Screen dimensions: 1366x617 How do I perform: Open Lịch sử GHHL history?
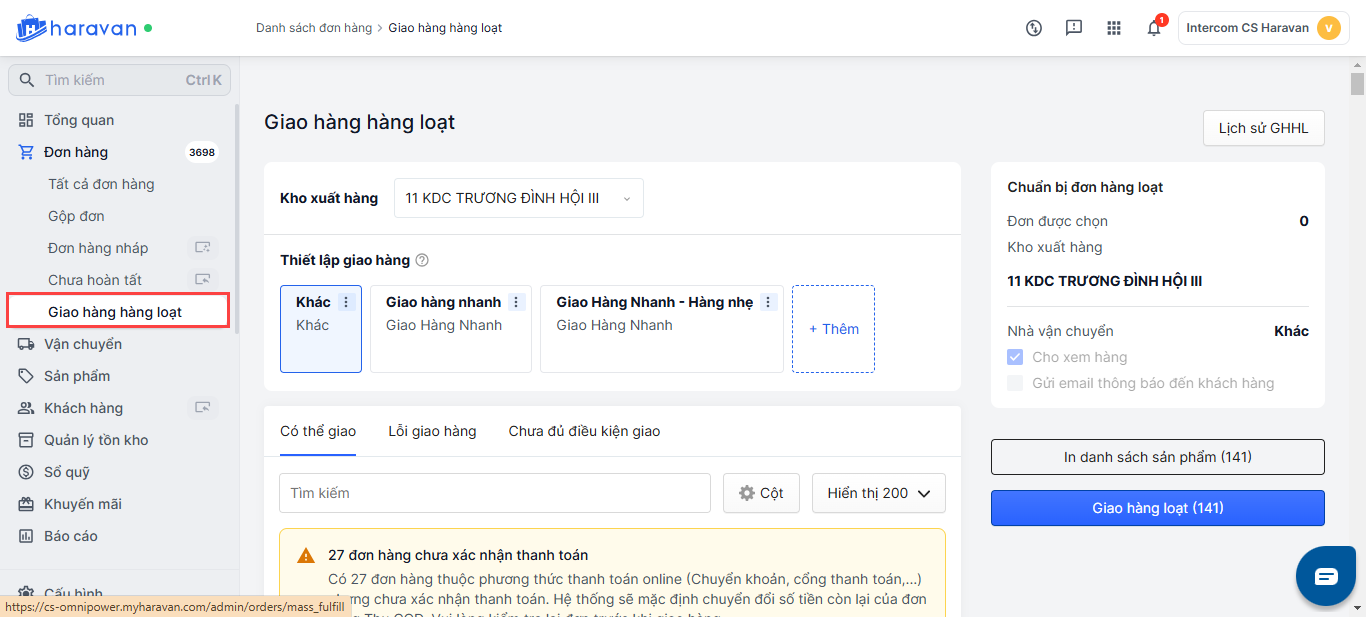tap(1263, 128)
